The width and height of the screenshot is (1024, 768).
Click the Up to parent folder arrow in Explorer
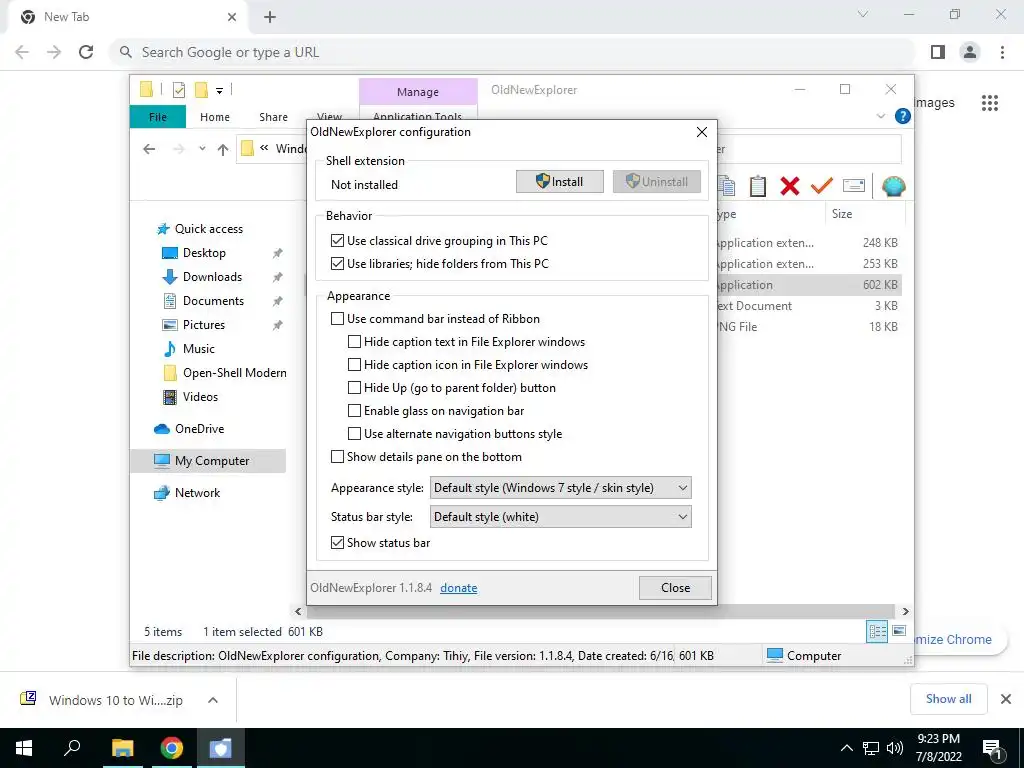[223, 150]
